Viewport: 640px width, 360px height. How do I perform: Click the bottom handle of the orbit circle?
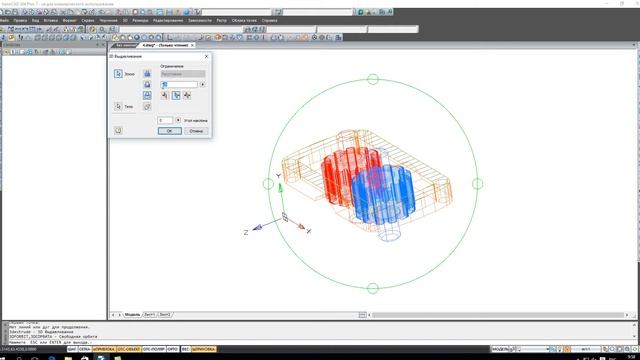coord(373,289)
